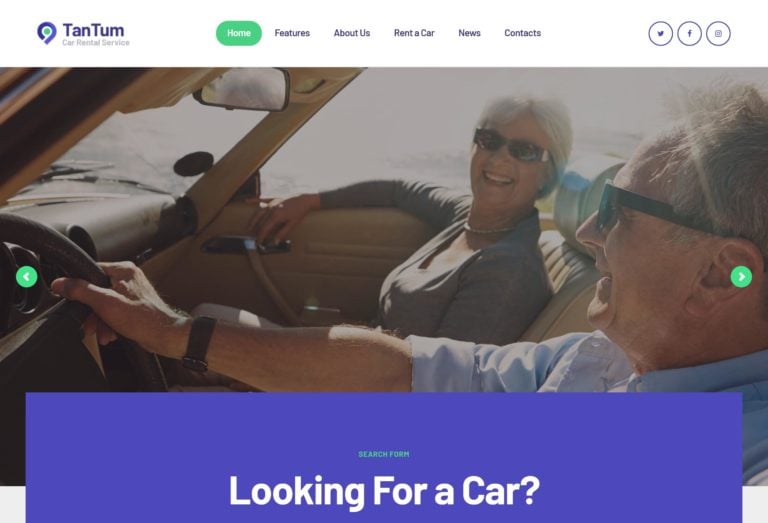Click the SEARCH FORM label
The width and height of the screenshot is (768, 523).
pyautogui.click(x=384, y=454)
